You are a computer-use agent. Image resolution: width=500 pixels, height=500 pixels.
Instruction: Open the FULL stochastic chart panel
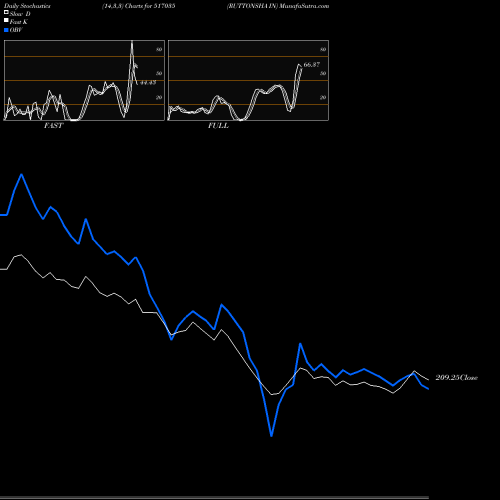point(248,80)
